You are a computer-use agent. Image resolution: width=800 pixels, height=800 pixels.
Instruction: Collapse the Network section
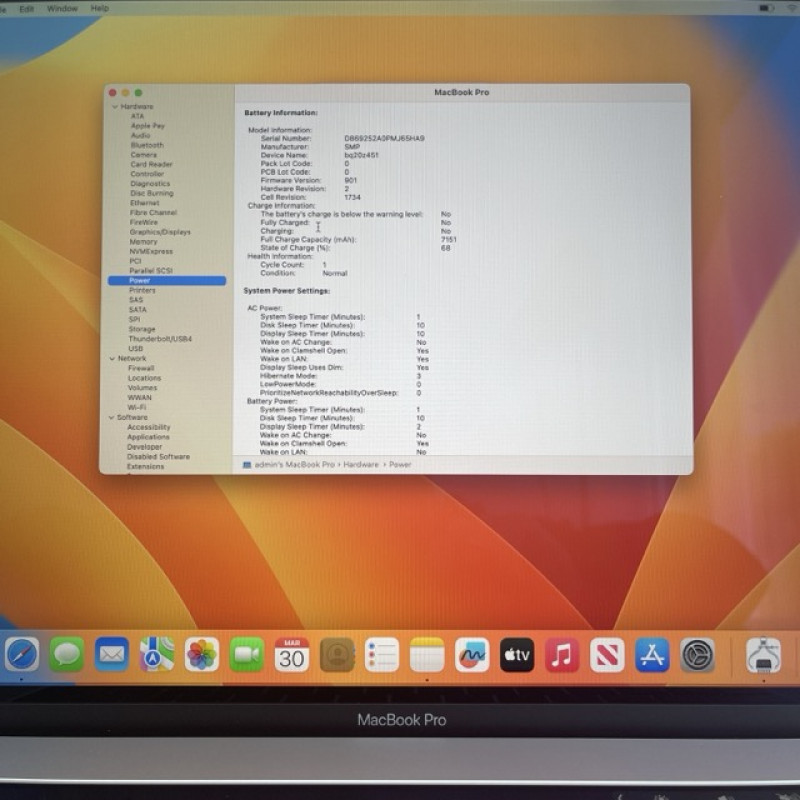point(112,359)
